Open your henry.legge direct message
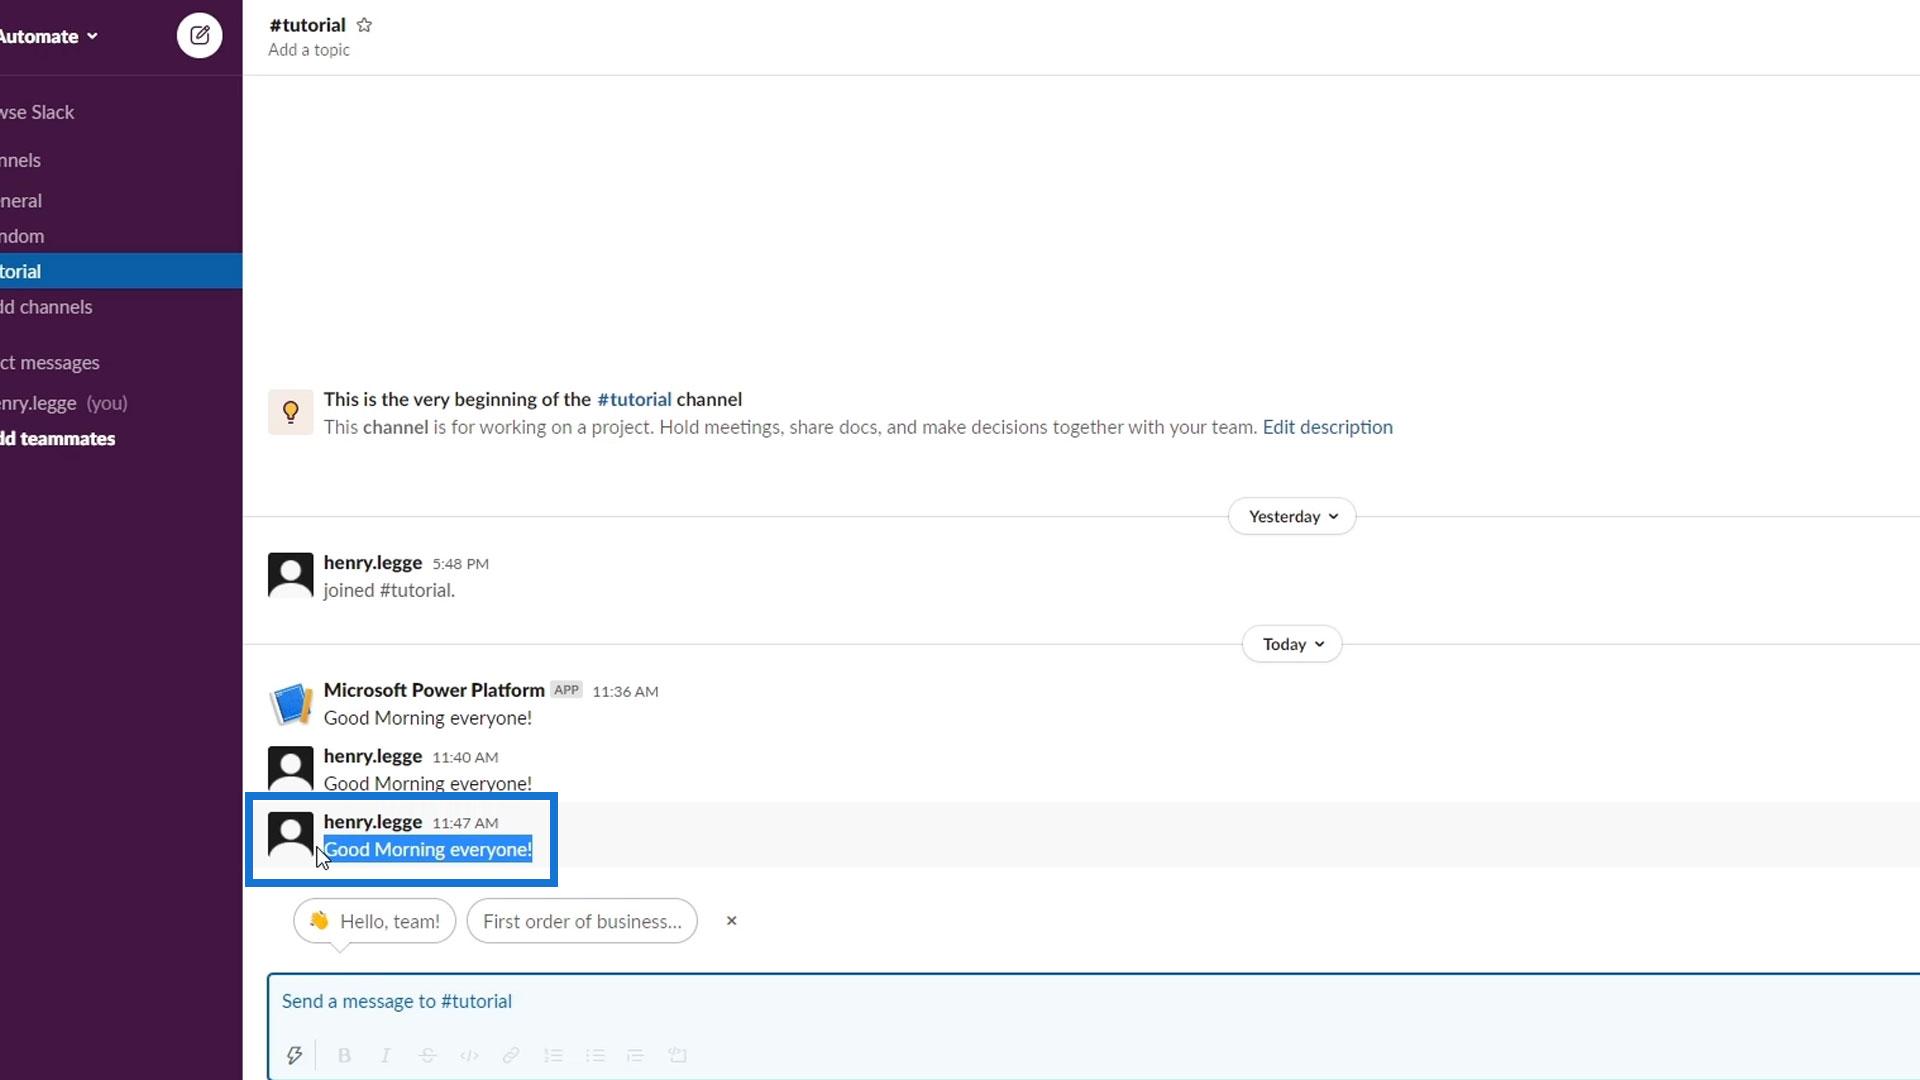This screenshot has width=1920, height=1080. click(x=40, y=403)
